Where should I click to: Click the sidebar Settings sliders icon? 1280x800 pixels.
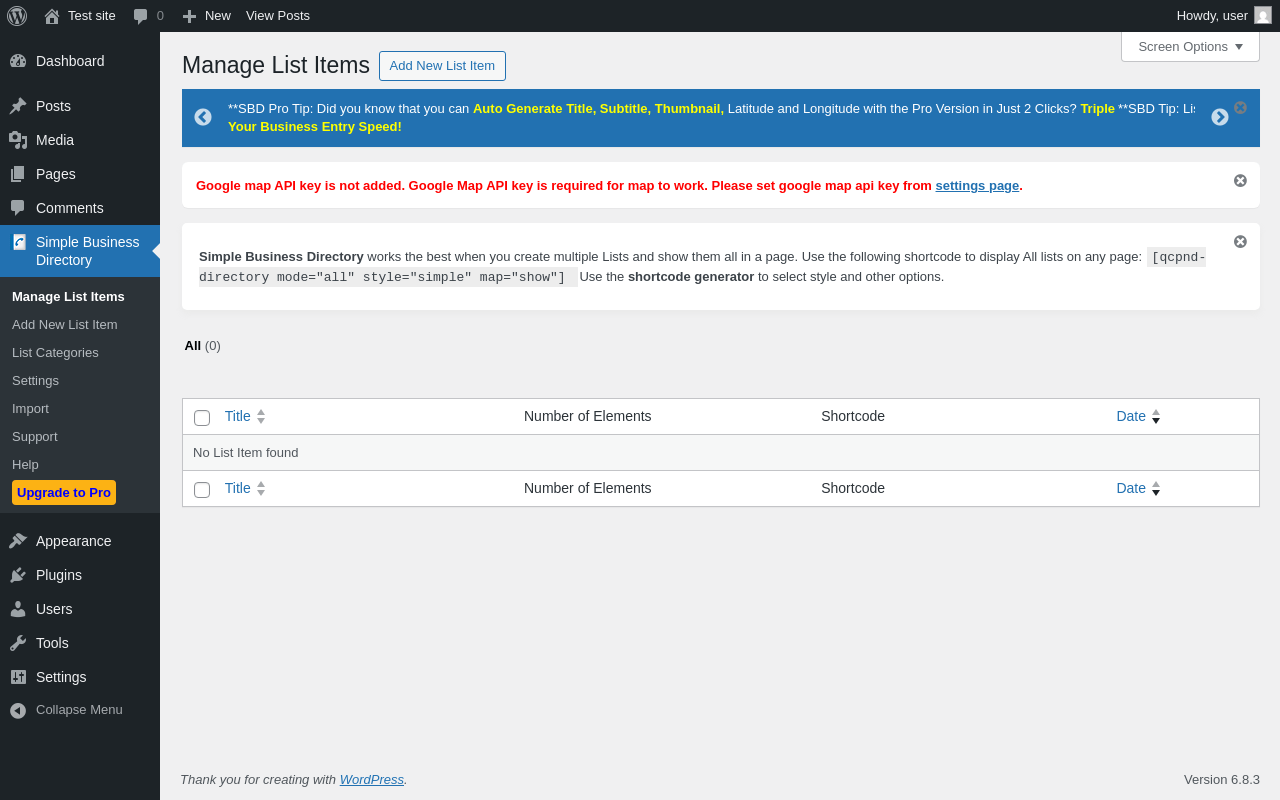(18, 677)
